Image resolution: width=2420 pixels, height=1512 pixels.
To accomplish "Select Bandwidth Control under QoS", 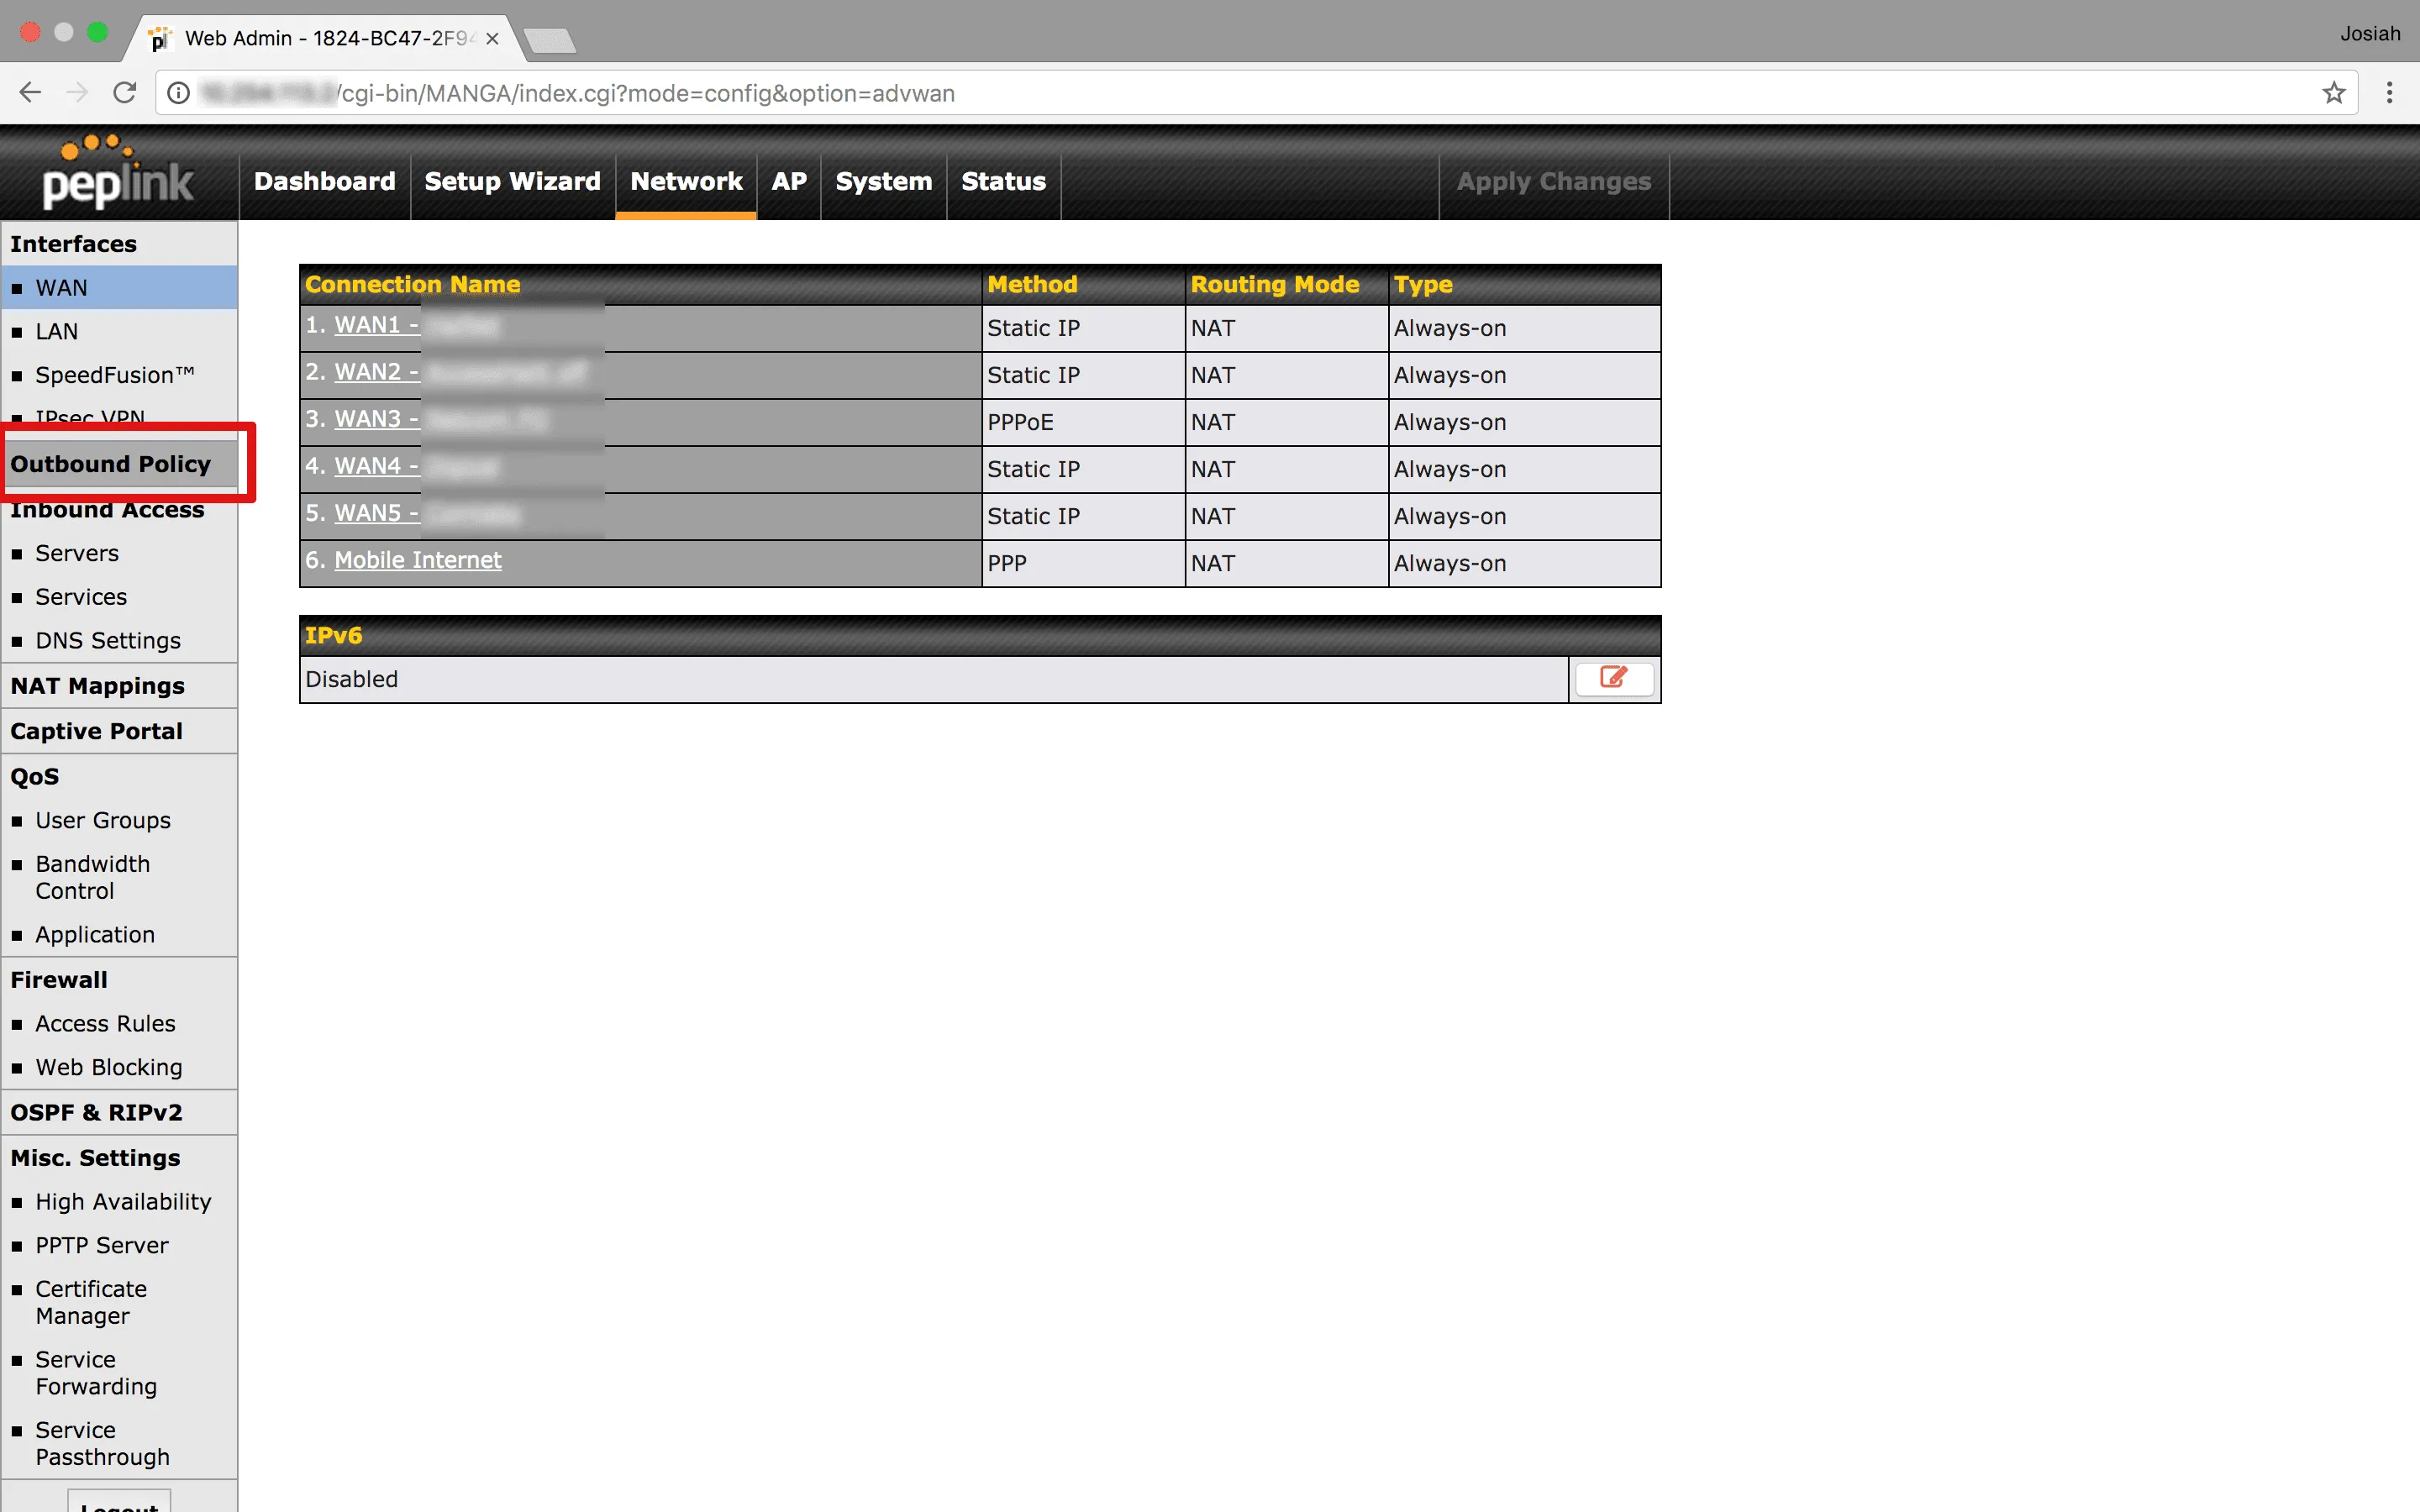I will (x=92, y=877).
